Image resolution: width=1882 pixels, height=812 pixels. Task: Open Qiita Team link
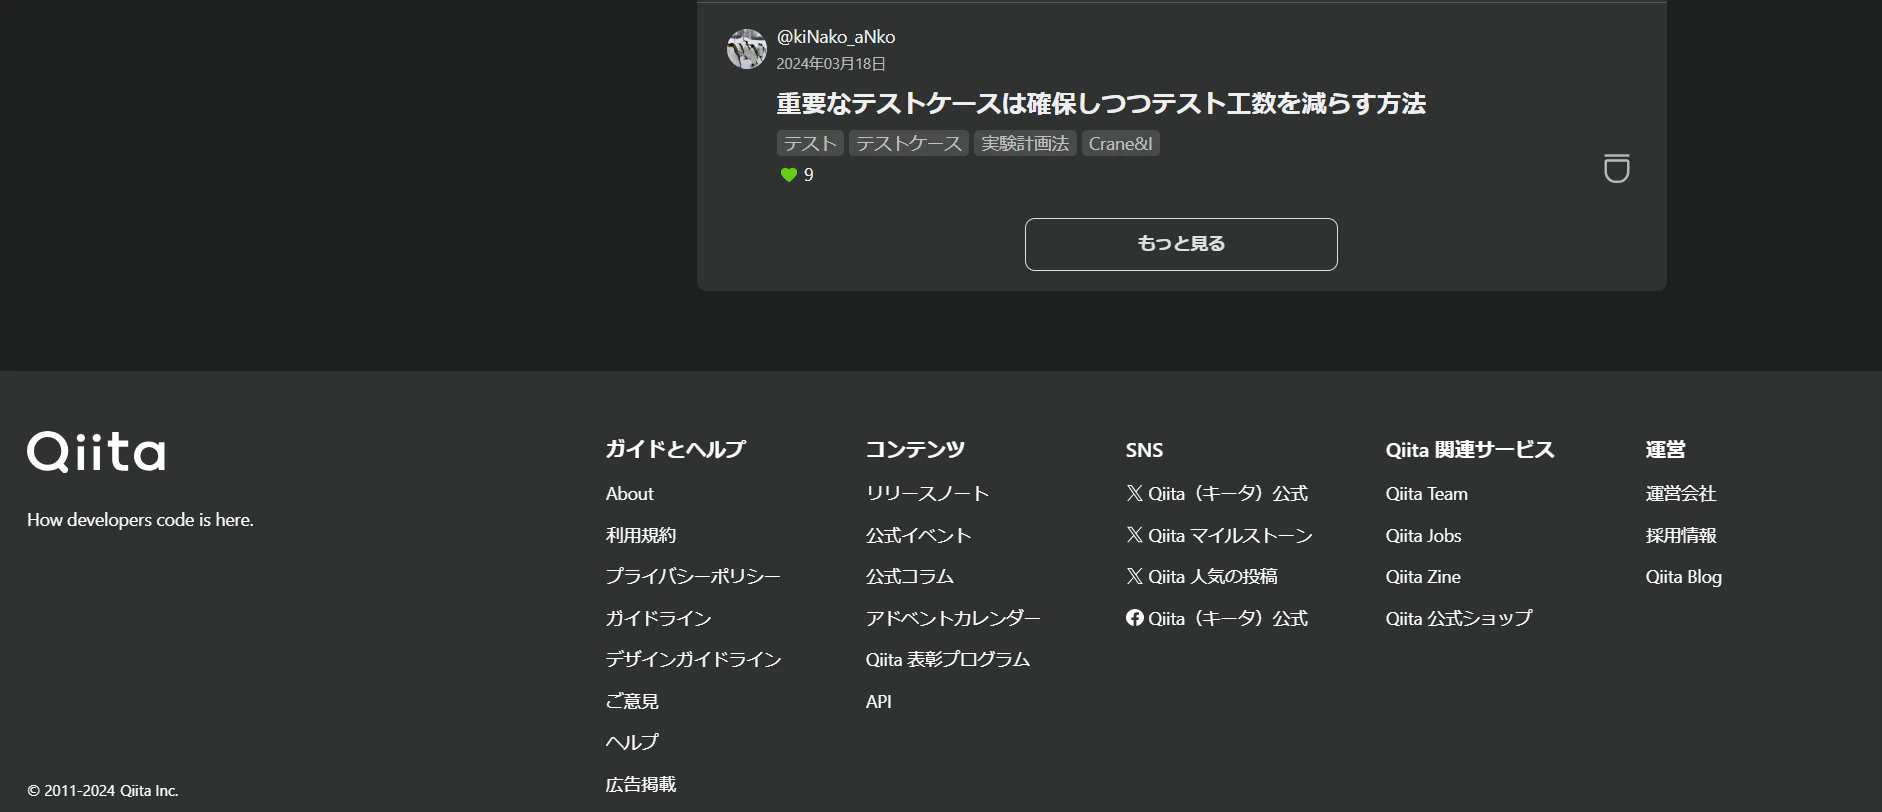pyautogui.click(x=1427, y=494)
